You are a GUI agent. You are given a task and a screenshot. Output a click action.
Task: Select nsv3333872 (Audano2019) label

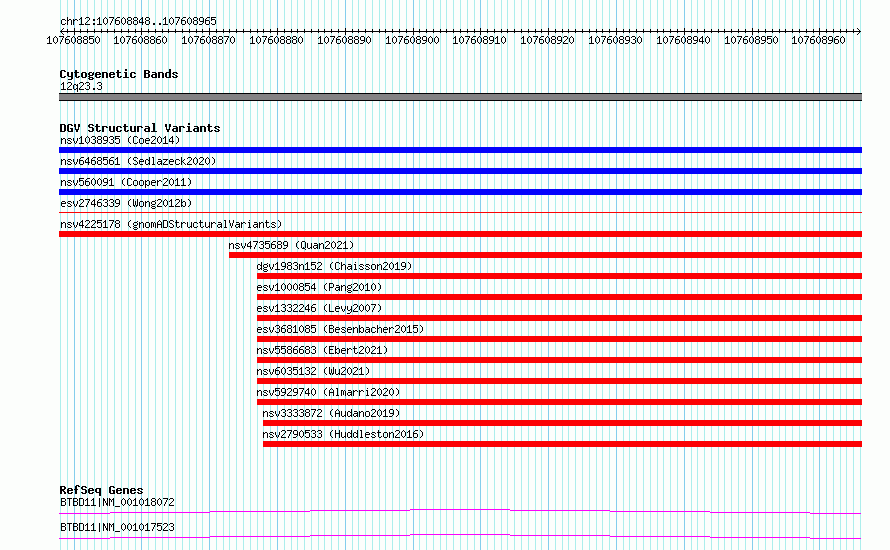click(x=331, y=413)
